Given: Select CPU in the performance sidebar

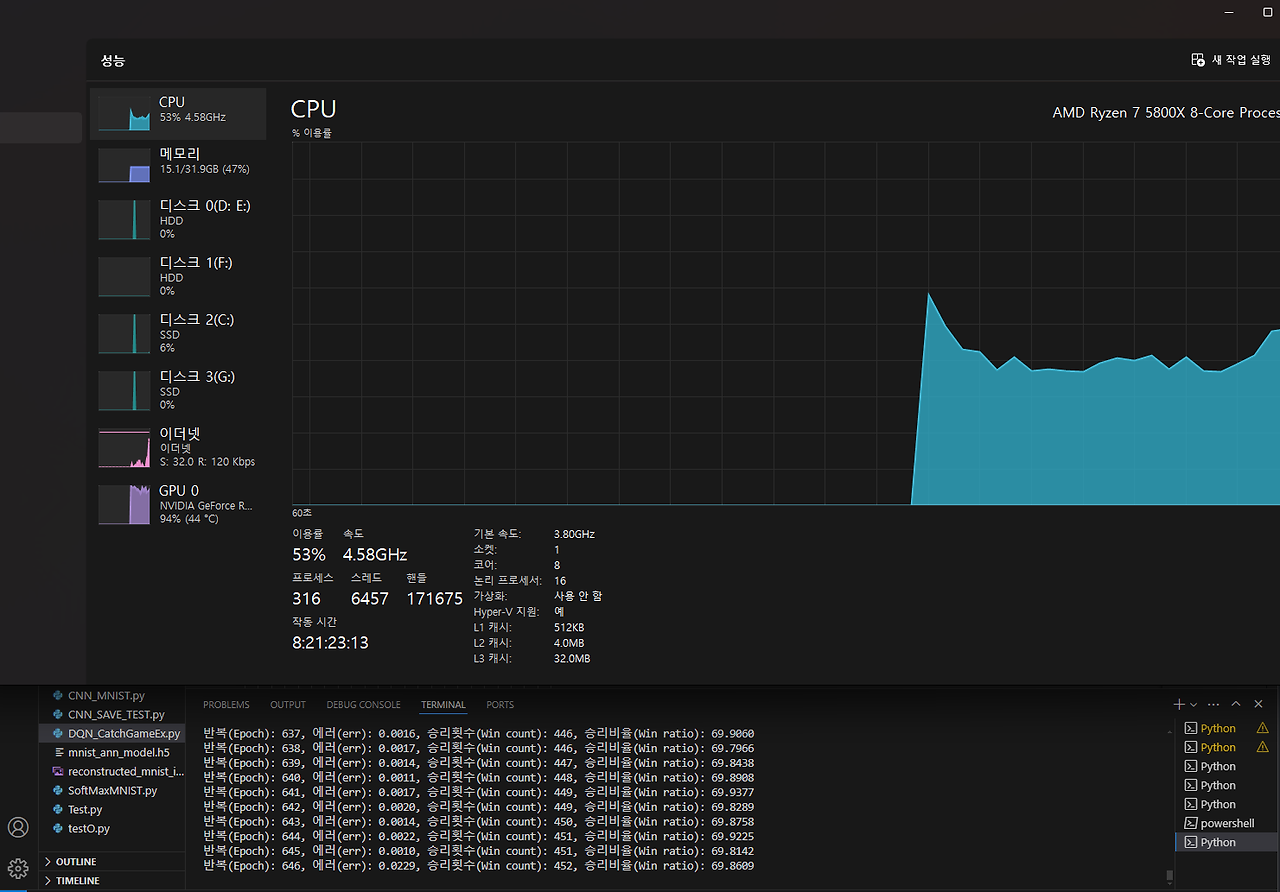Looking at the screenshot, I should pyautogui.click(x=178, y=113).
